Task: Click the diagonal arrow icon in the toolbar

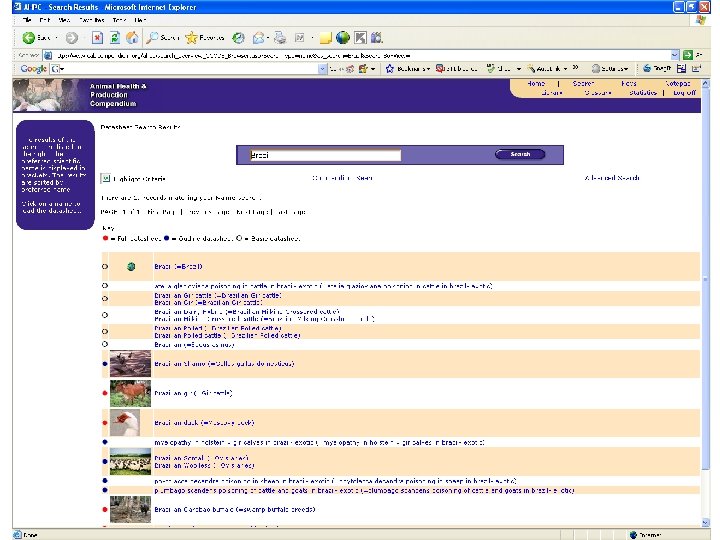Action: click(360, 38)
